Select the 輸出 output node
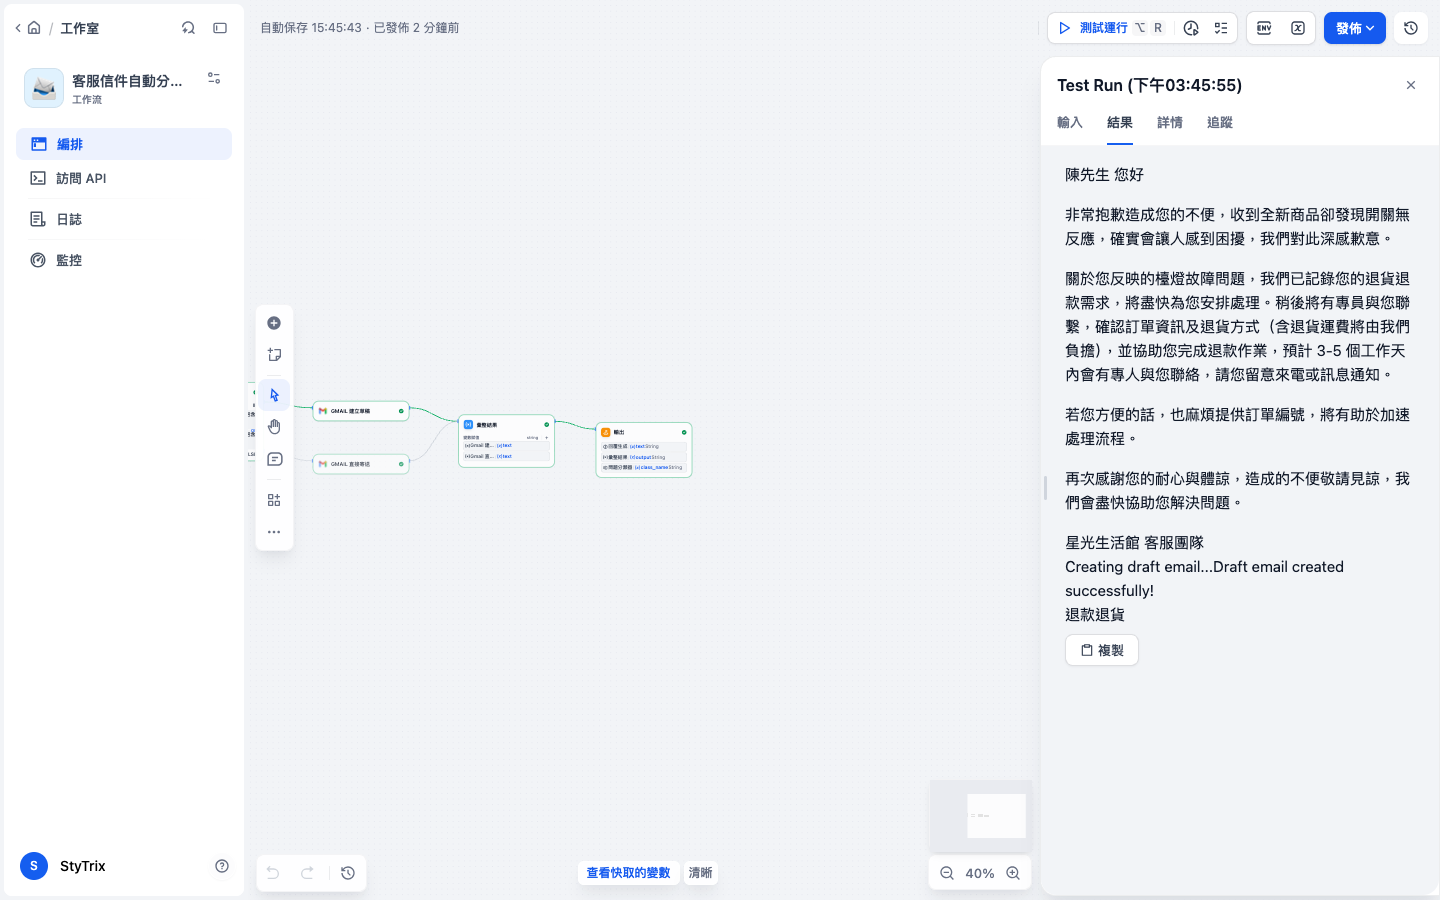The width and height of the screenshot is (1440, 900). coord(644,450)
